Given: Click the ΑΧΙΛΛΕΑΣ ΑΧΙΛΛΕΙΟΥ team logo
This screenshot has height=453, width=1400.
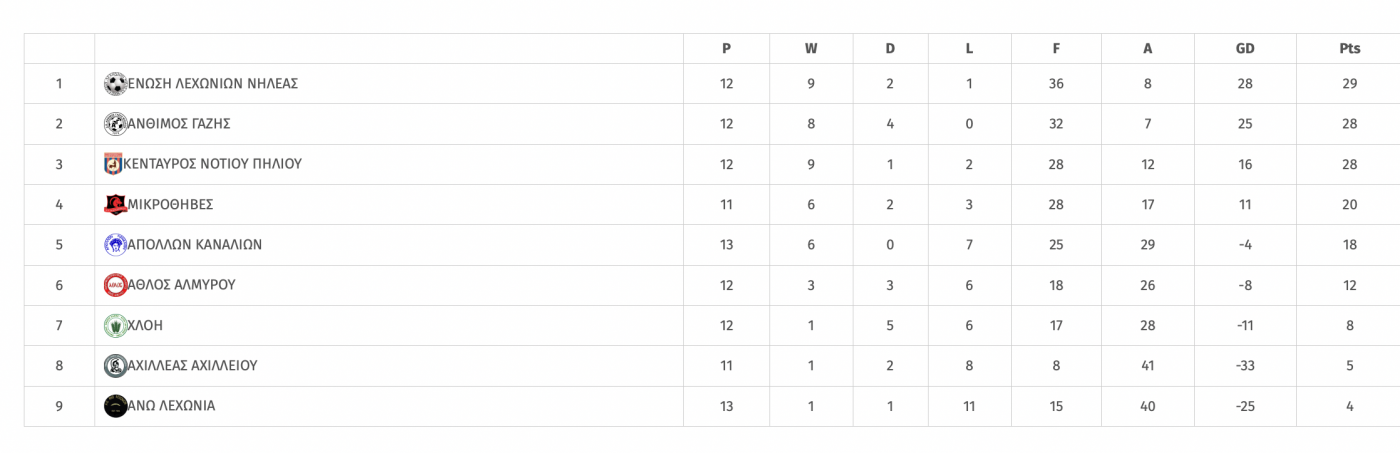Looking at the screenshot, I should [x=115, y=366].
